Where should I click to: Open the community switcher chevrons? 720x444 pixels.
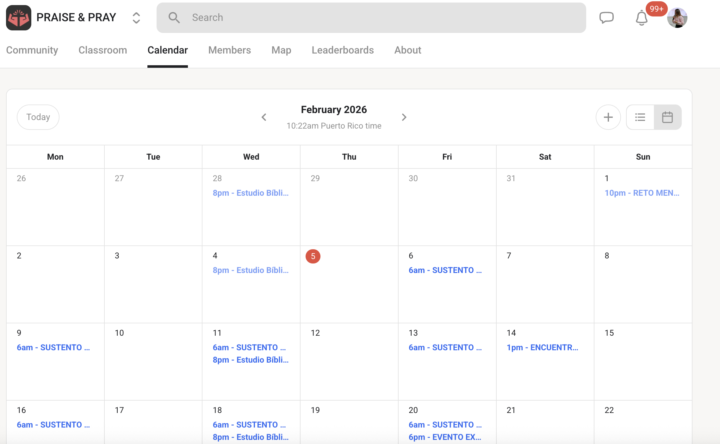click(136, 18)
